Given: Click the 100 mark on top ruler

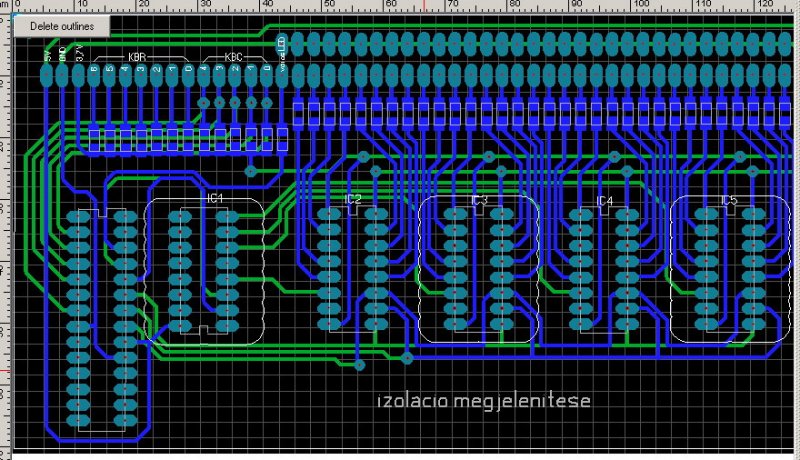Looking at the screenshot, I should pyautogui.click(x=641, y=4).
